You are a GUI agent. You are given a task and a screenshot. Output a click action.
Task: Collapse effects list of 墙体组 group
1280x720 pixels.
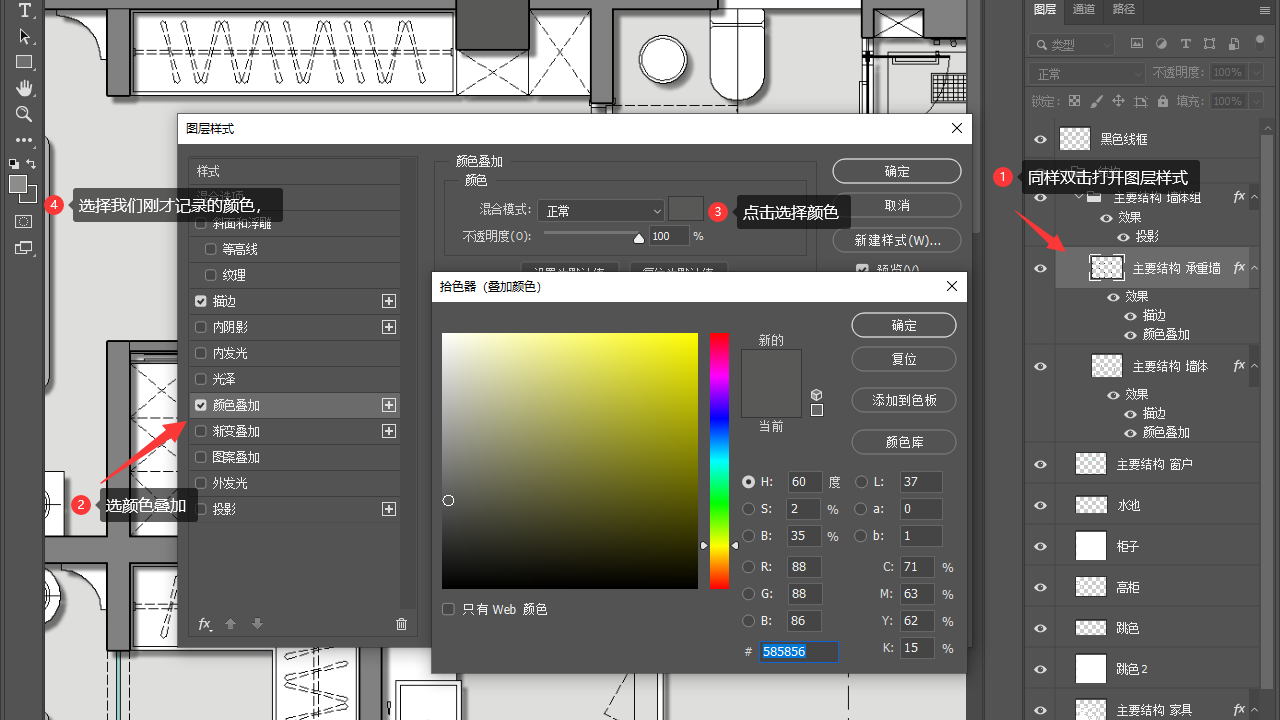coord(1255,197)
